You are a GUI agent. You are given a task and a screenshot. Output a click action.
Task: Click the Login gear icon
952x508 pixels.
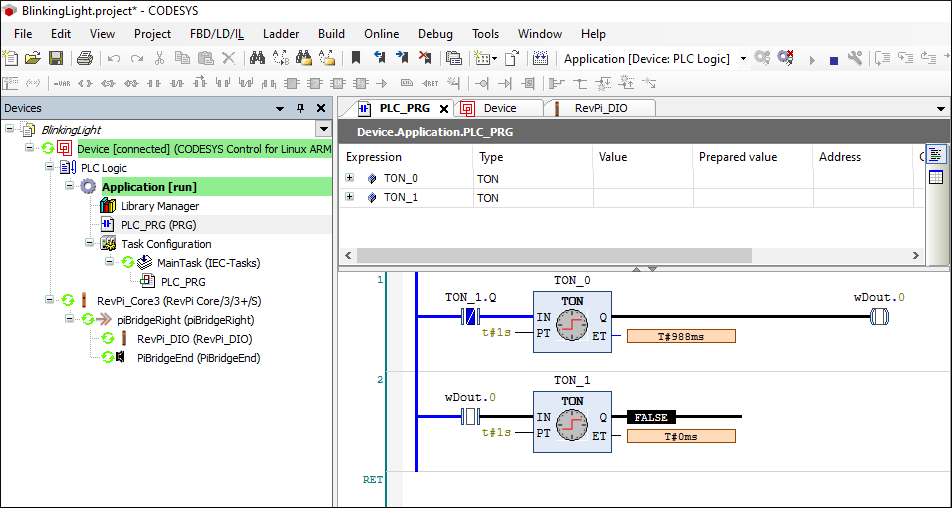(762, 58)
